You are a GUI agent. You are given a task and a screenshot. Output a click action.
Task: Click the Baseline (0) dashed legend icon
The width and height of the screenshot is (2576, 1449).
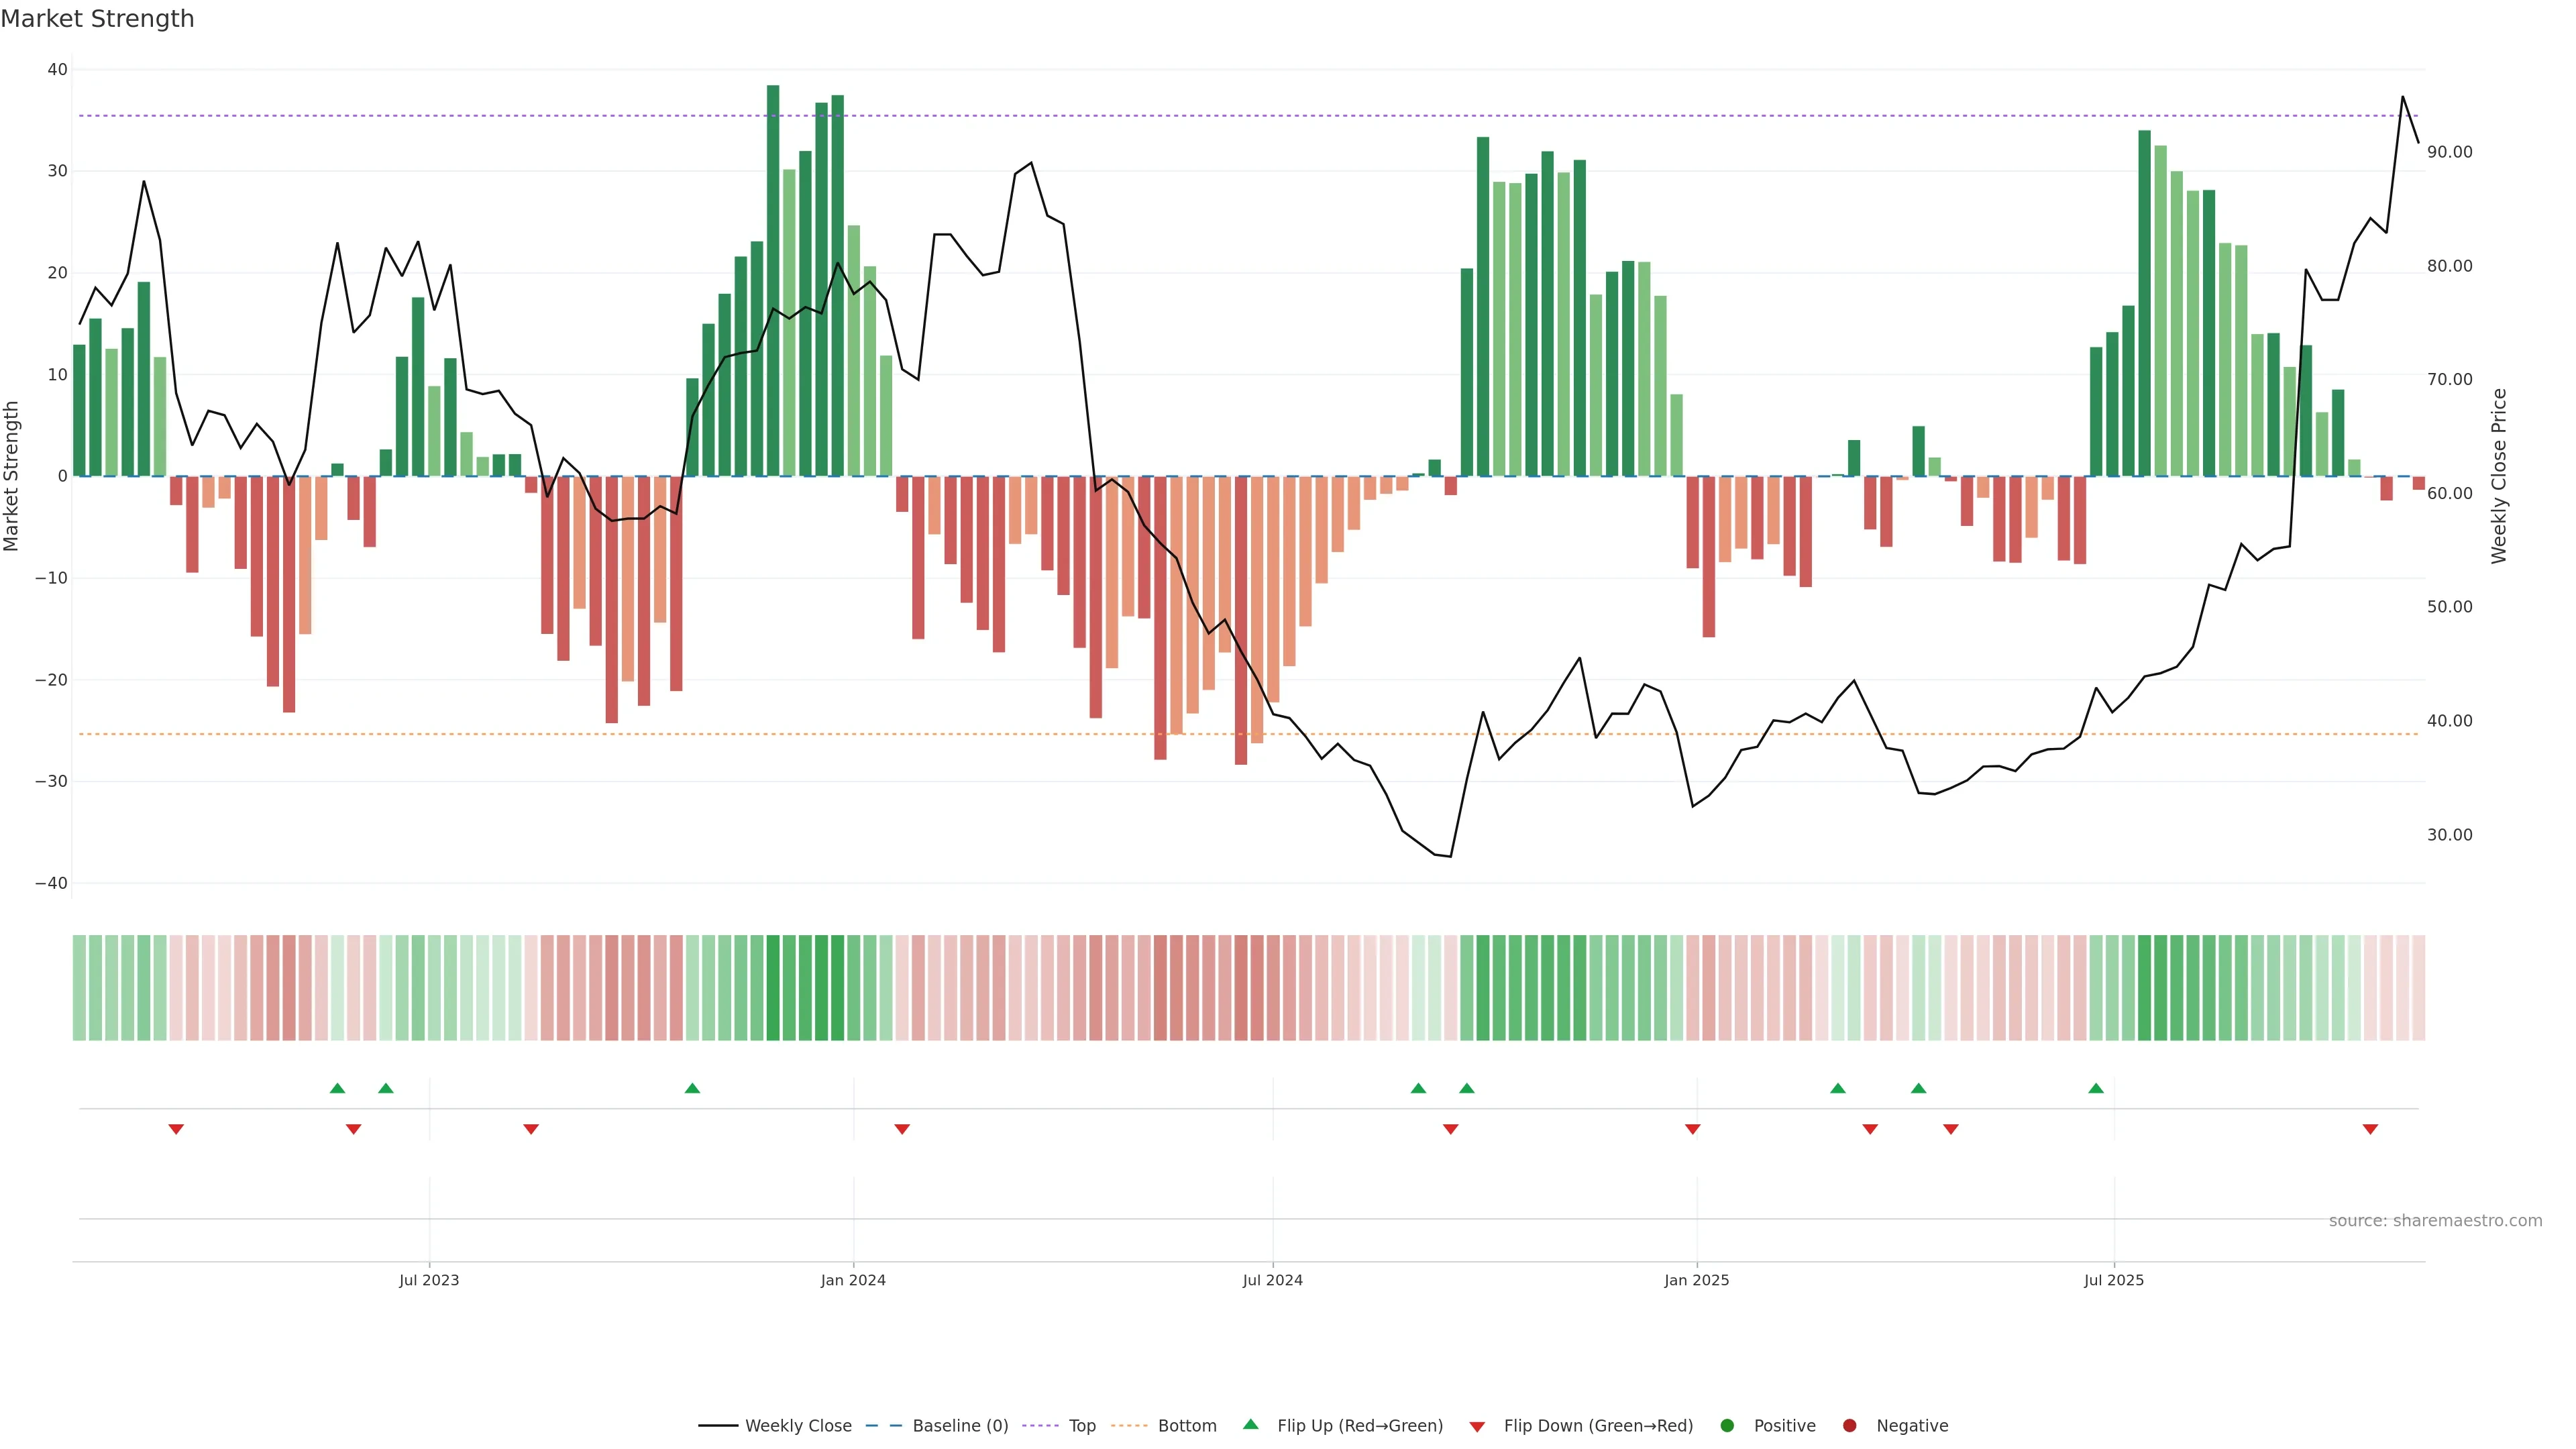pos(884,1425)
